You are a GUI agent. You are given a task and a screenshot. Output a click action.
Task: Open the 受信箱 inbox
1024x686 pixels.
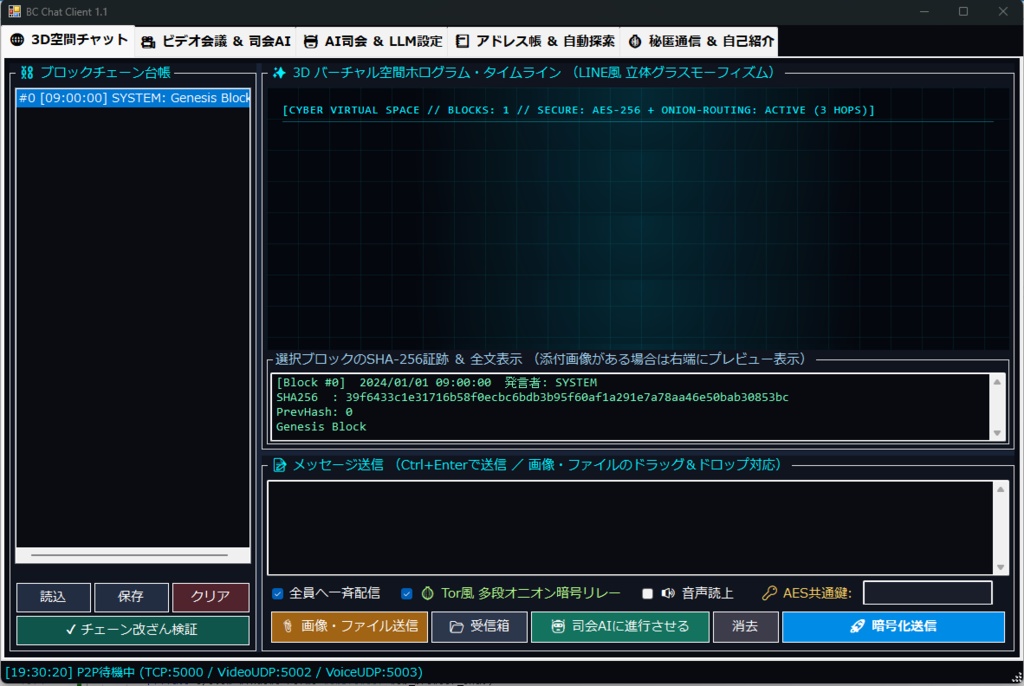click(479, 627)
